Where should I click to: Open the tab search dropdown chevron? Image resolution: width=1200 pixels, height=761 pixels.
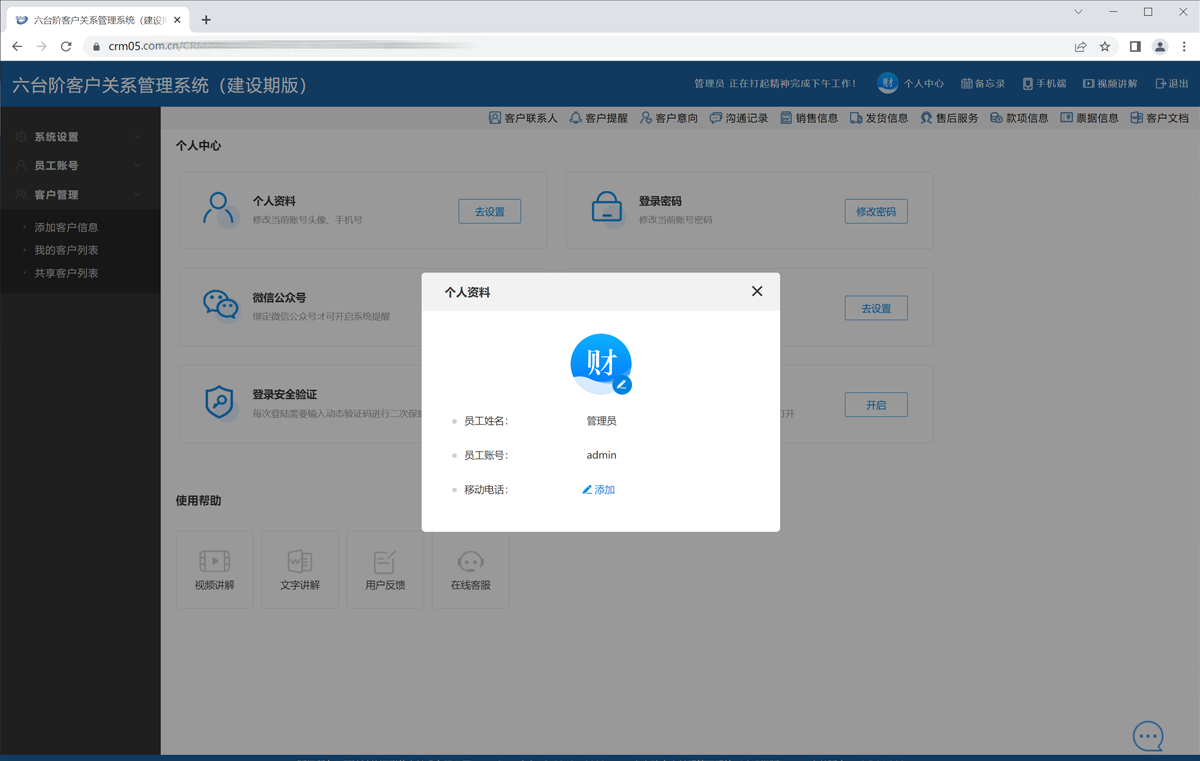click(1078, 12)
